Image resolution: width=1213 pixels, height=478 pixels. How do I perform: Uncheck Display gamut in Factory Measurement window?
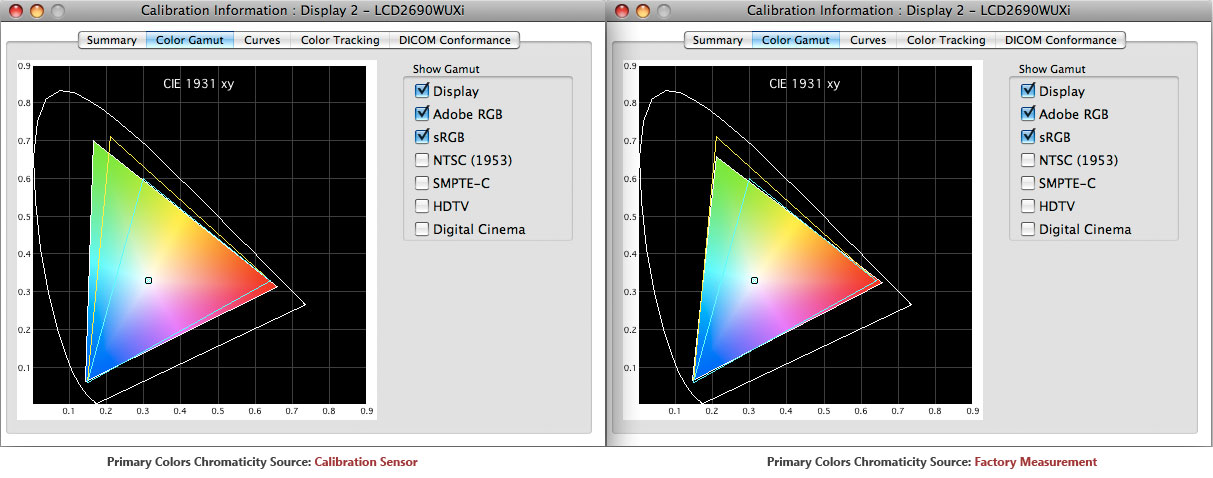point(1028,91)
